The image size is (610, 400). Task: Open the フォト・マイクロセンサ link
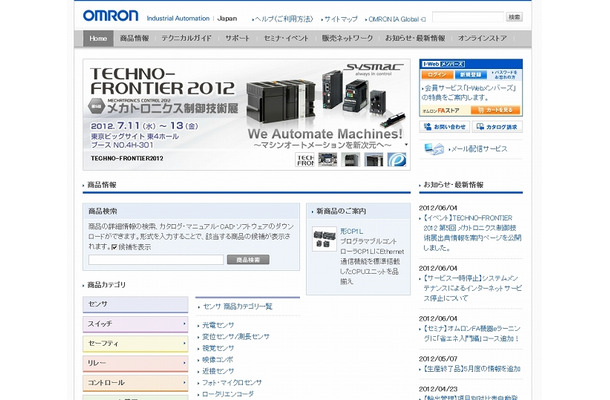(232, 383)
